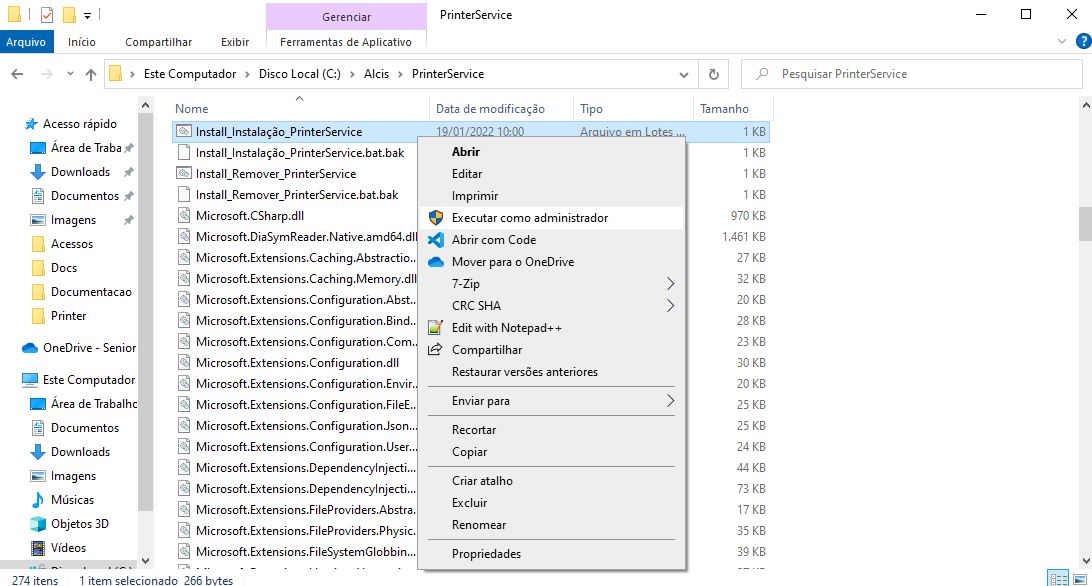The width and height of the screenshot is (1092, 586).
Task: Switch to large icons view at bottom right
Action: (x=1079, y=578)
